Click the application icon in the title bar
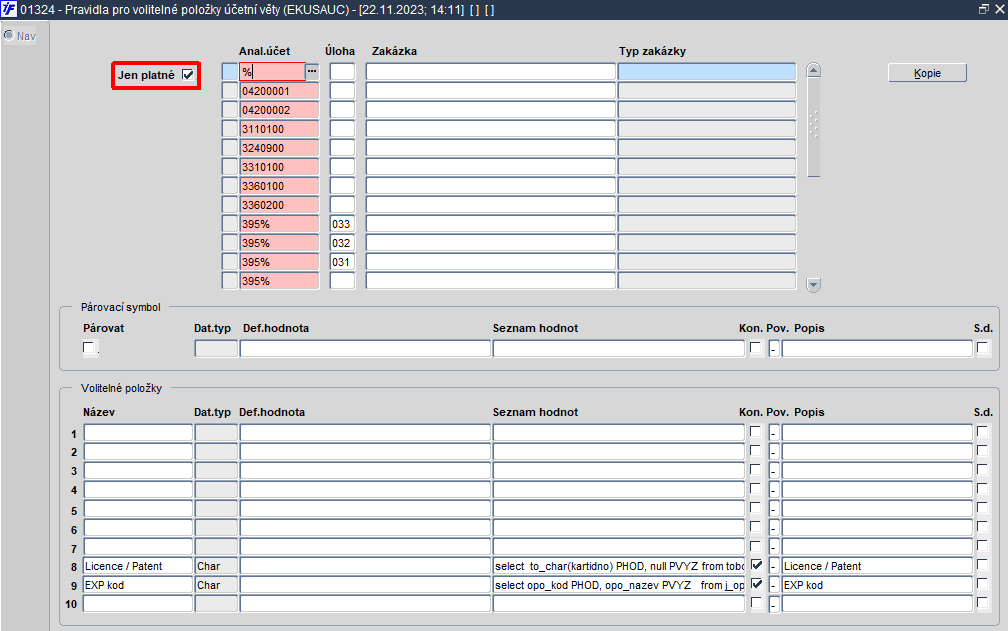Viewport: 1008px width, 631px height. point(8,10)
